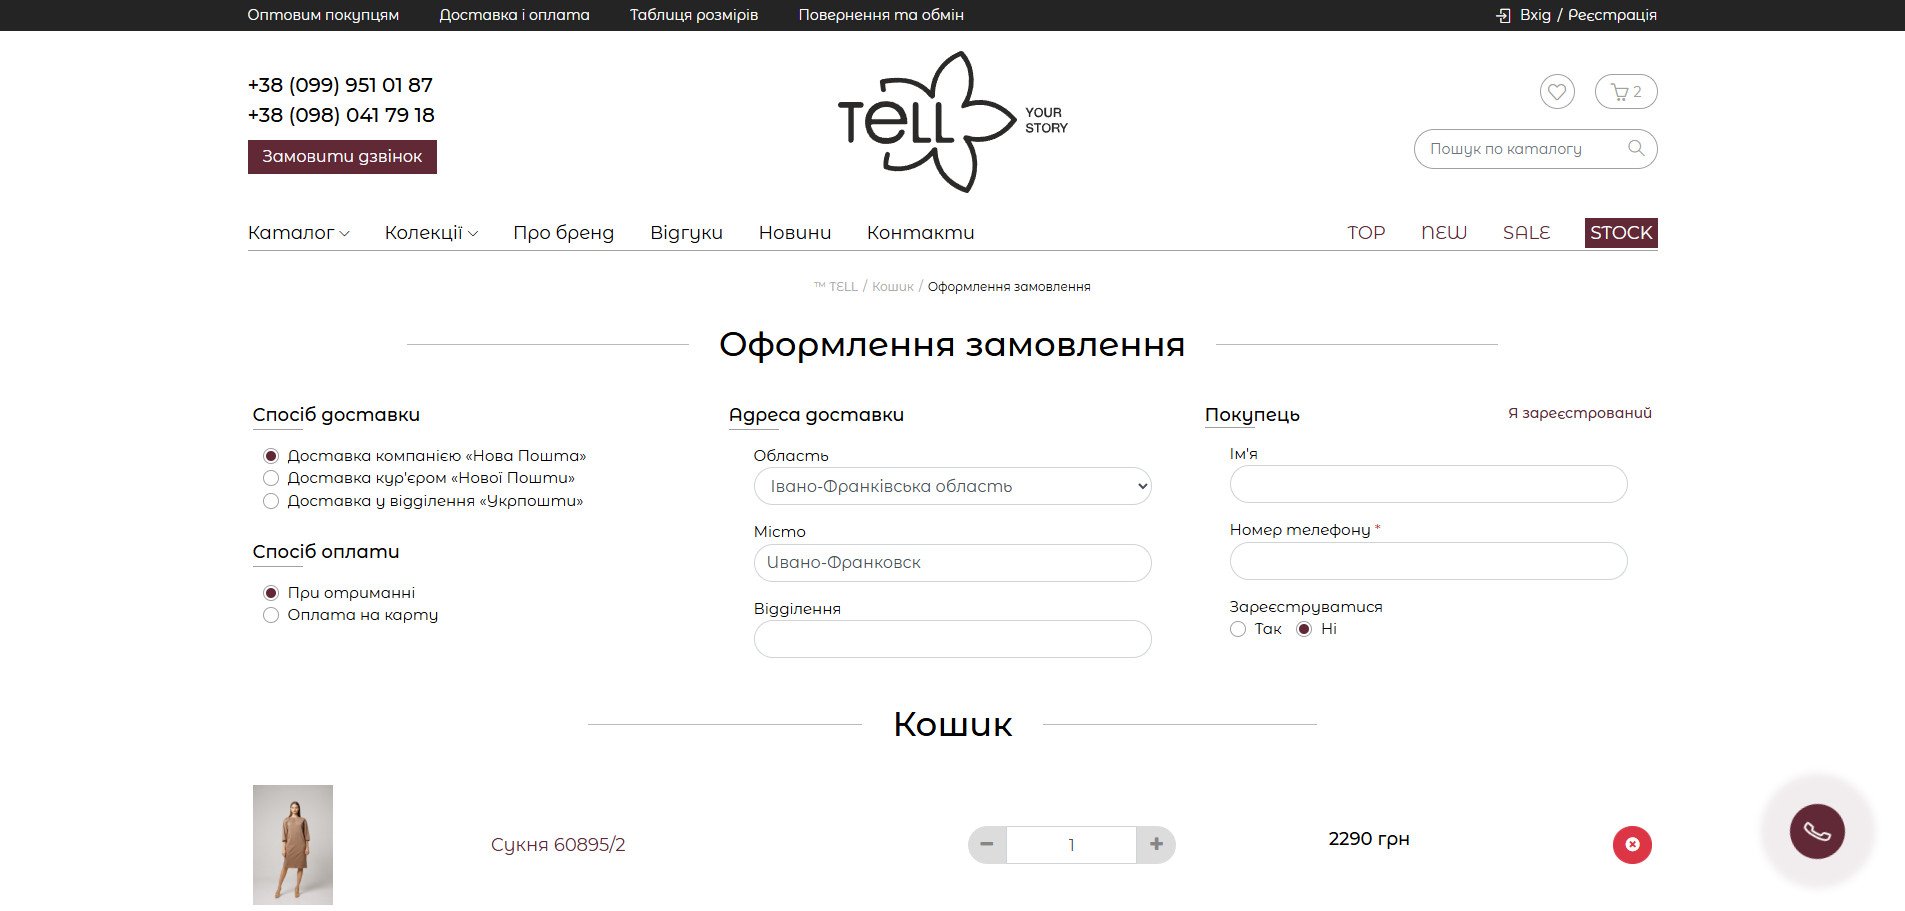Select delivery by «Нова Пошта» company
Screen dimensions: 1905x911
click(x=271, y=456)
